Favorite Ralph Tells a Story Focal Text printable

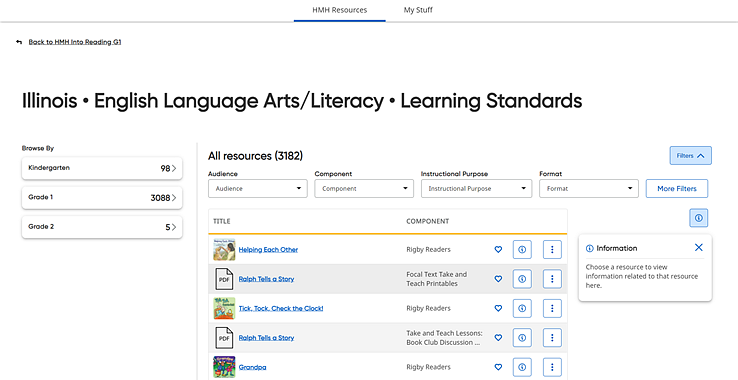(x=498, y=279)
